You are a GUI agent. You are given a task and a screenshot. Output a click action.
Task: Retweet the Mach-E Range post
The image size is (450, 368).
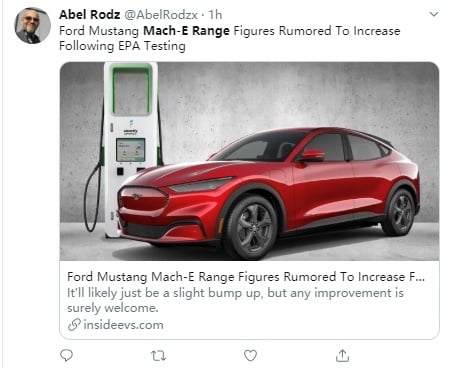coord(158,356)
